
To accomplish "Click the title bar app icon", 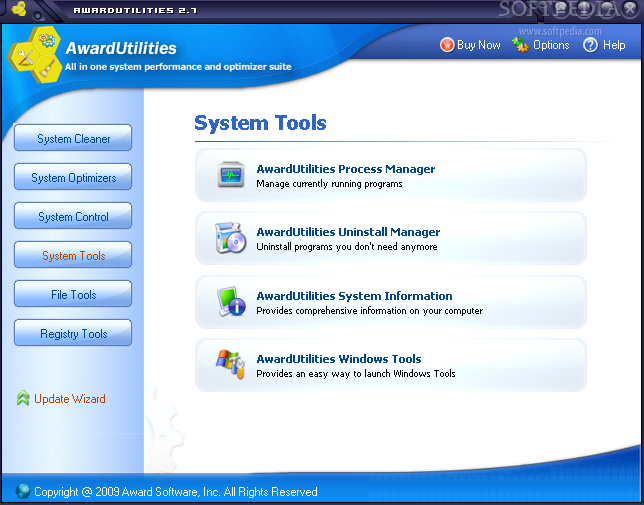I will click(x=18, y=9).
